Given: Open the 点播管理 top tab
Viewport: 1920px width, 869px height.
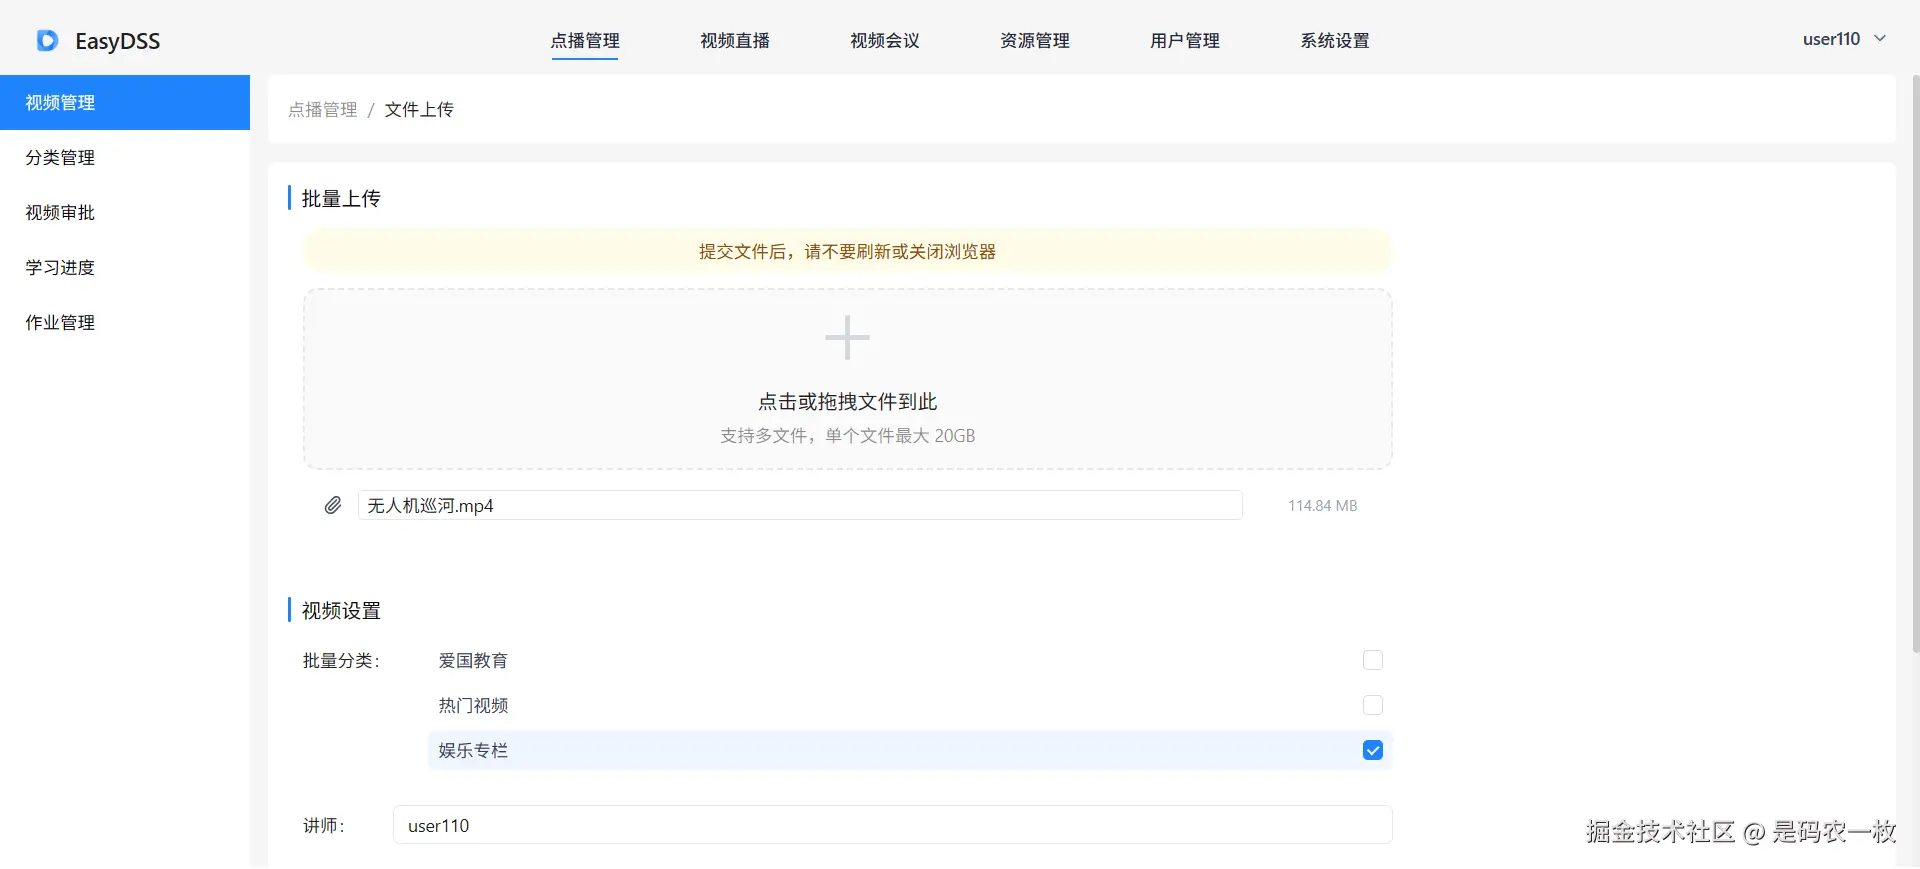Looking at the screenshot, I should [585, 41].
